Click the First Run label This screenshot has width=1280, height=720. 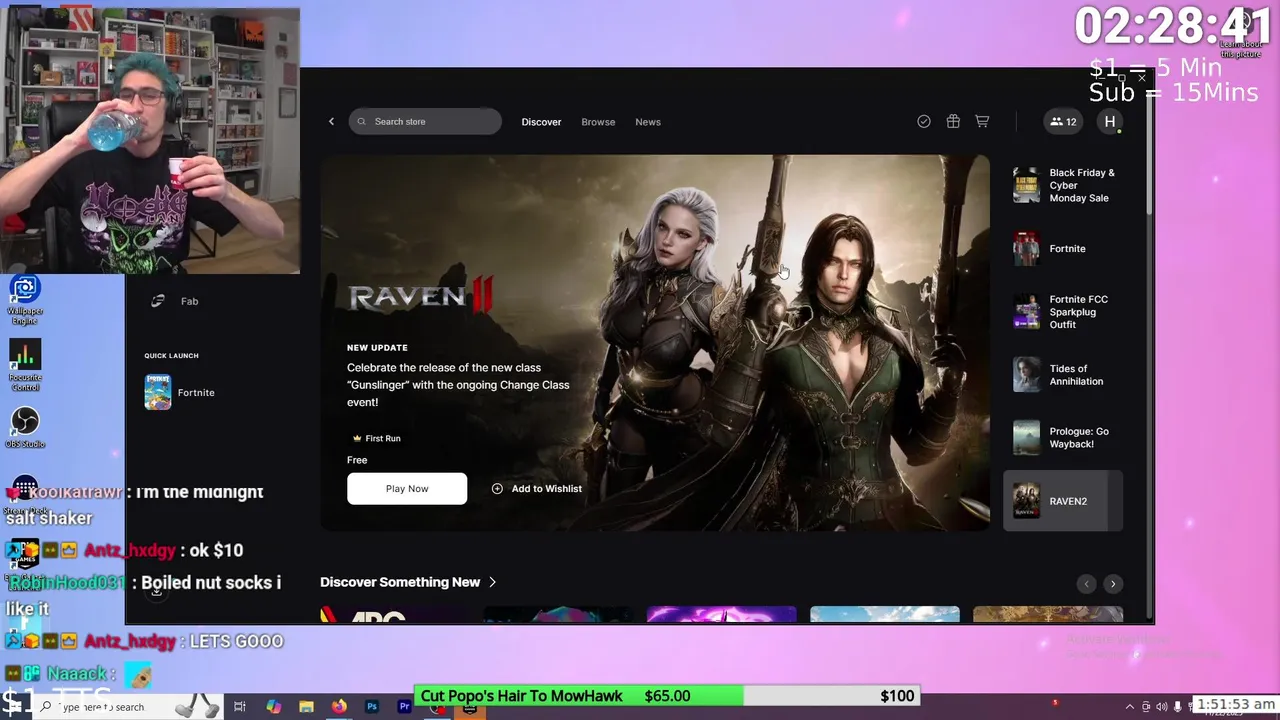376,438
